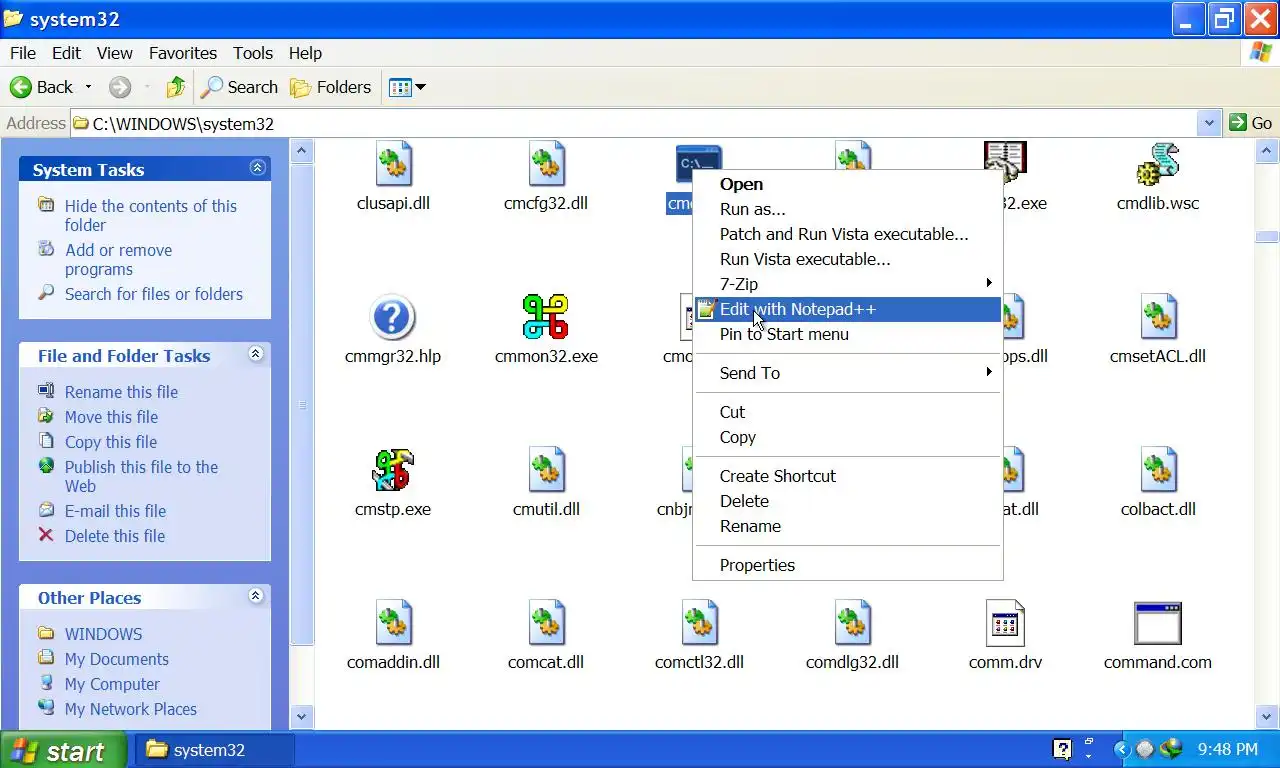The height and width of the screenshot is (768, 1280).
Task: Select the comm.drv file icon
Action: (1005, 623)
